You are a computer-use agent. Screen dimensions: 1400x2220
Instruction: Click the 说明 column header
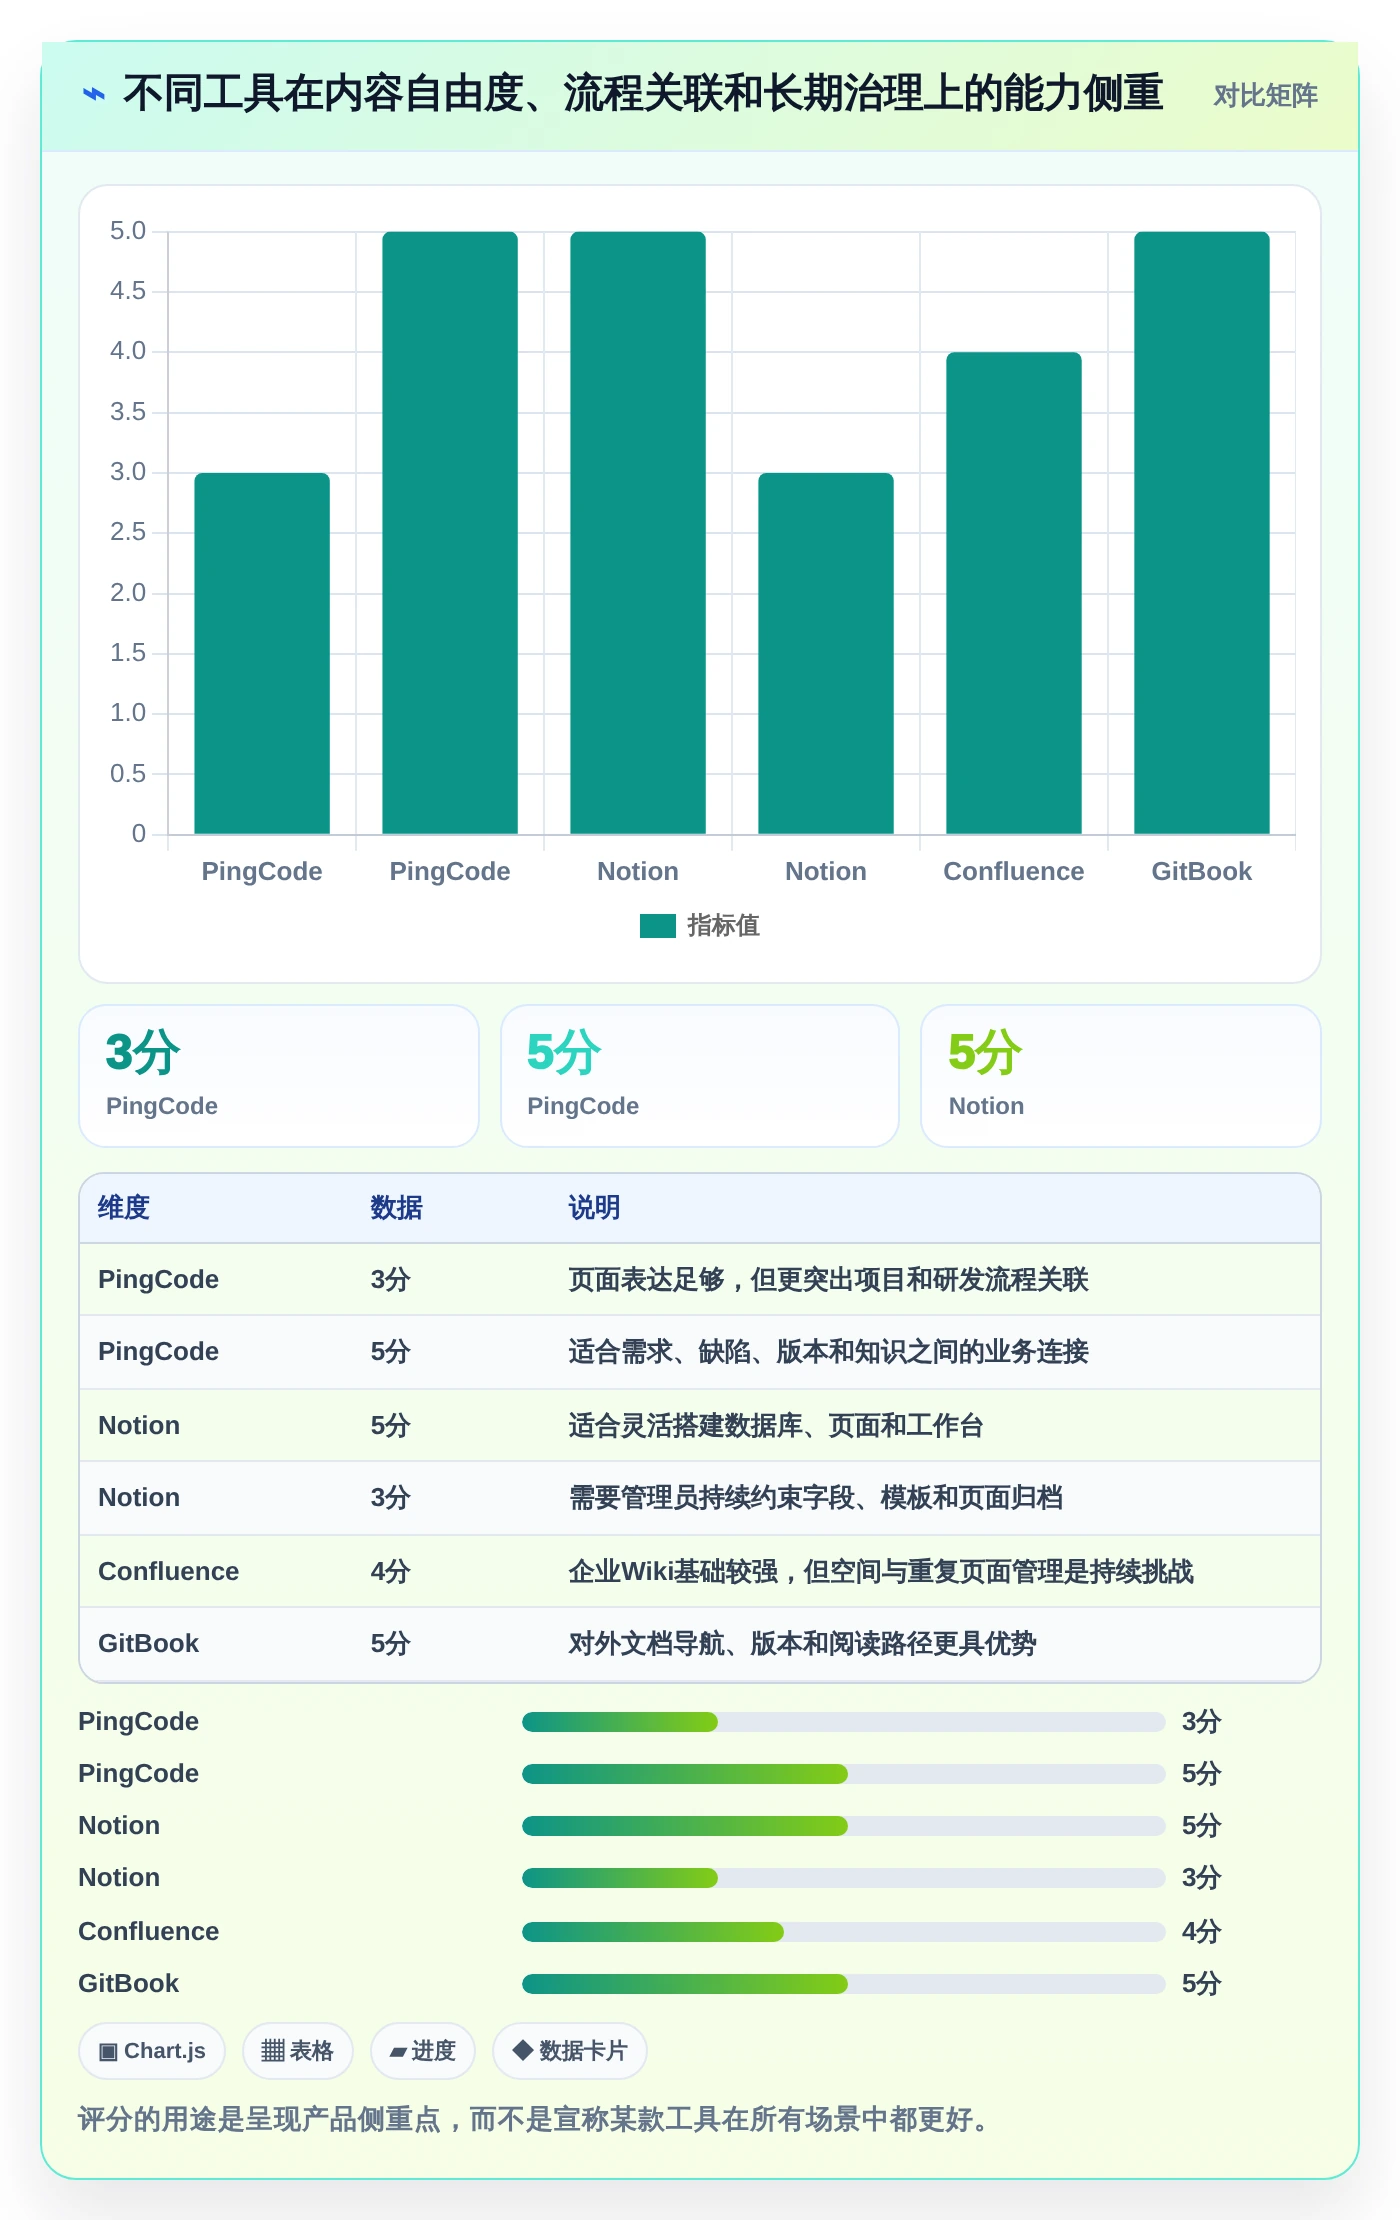click(594, 1208)
